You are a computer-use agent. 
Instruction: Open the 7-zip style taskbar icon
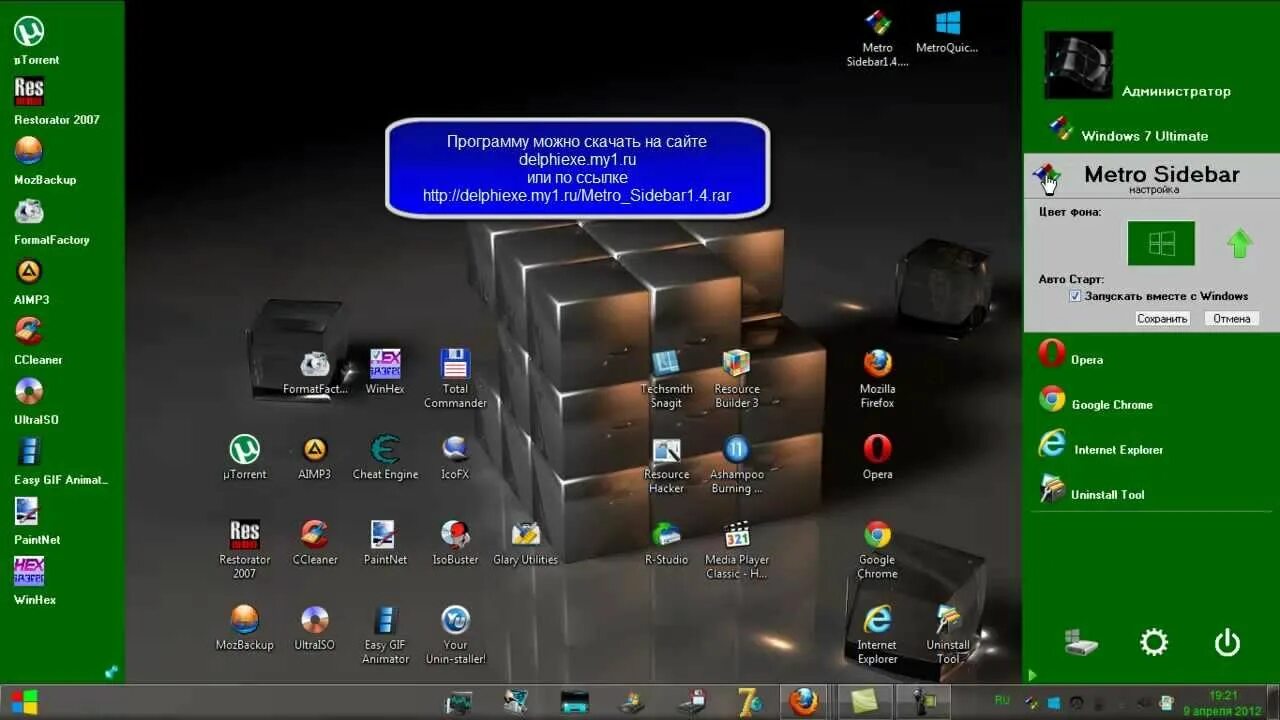point(749,702)
